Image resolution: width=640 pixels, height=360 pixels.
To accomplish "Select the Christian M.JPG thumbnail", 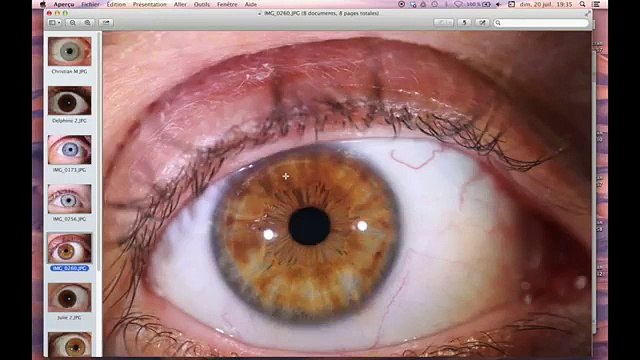I will [69, 51].
